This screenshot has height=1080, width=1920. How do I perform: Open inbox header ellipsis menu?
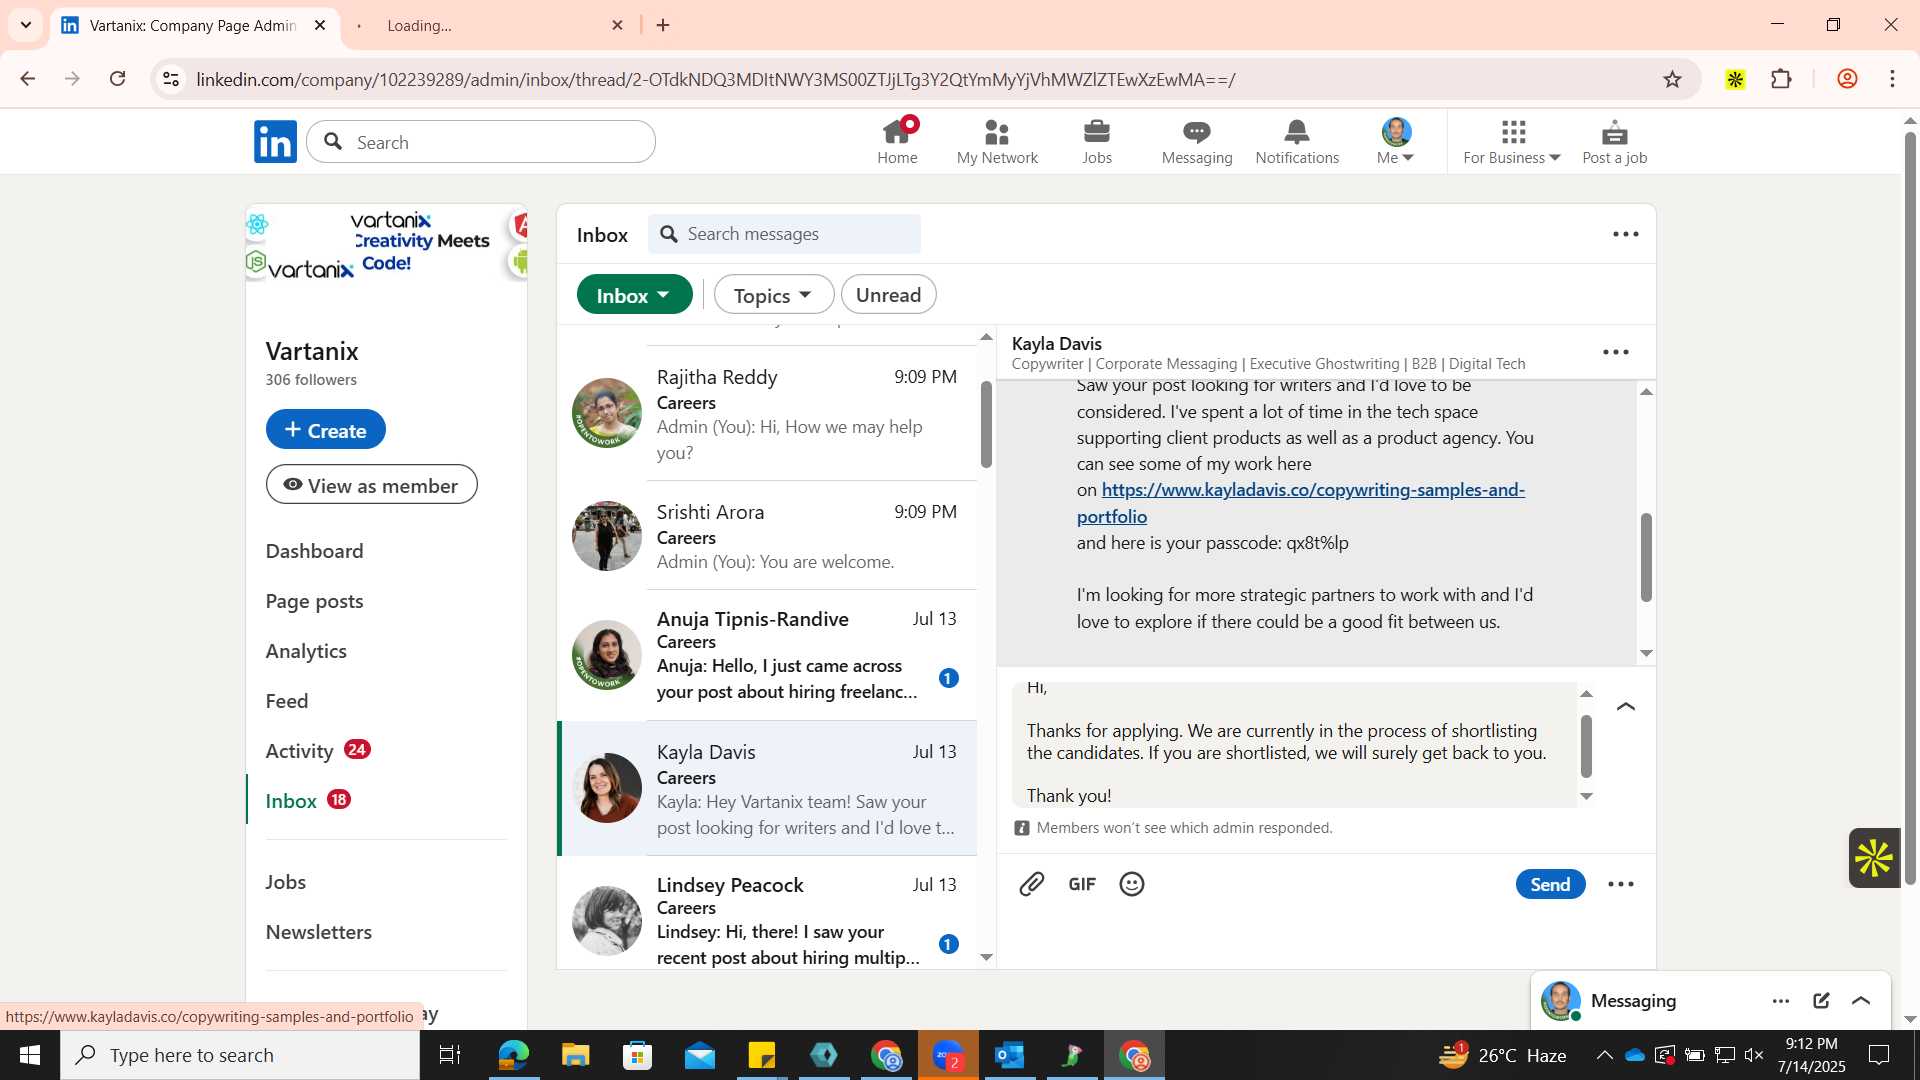point(1626,234)
